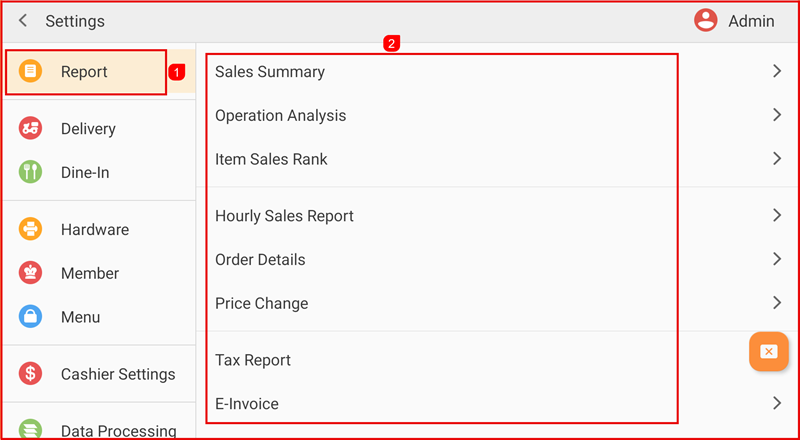
Task: Select the Report document icon in sidebar
Action: click(31, 72)
